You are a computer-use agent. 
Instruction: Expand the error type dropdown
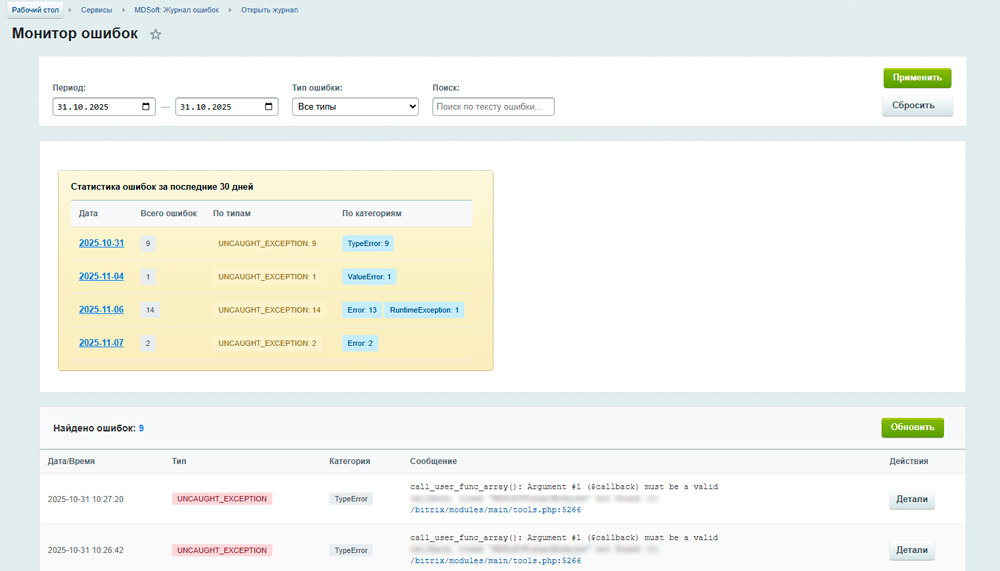pos(355,107)
